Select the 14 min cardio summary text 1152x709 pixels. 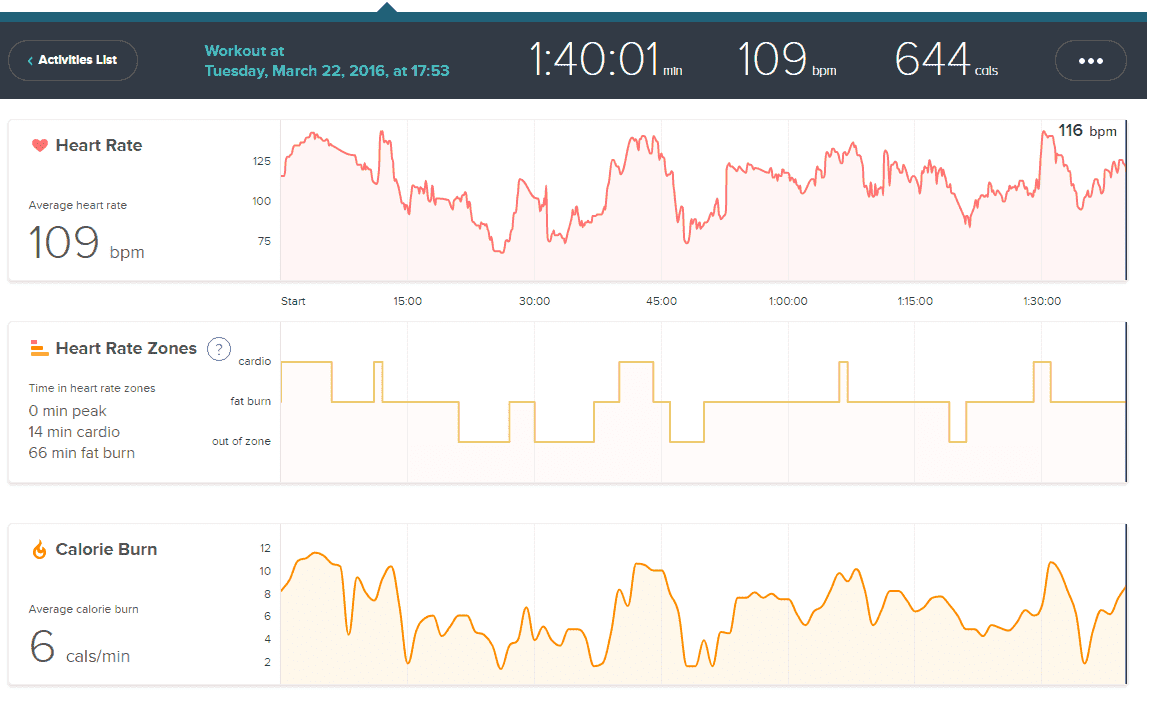click(x=74, y=432)
